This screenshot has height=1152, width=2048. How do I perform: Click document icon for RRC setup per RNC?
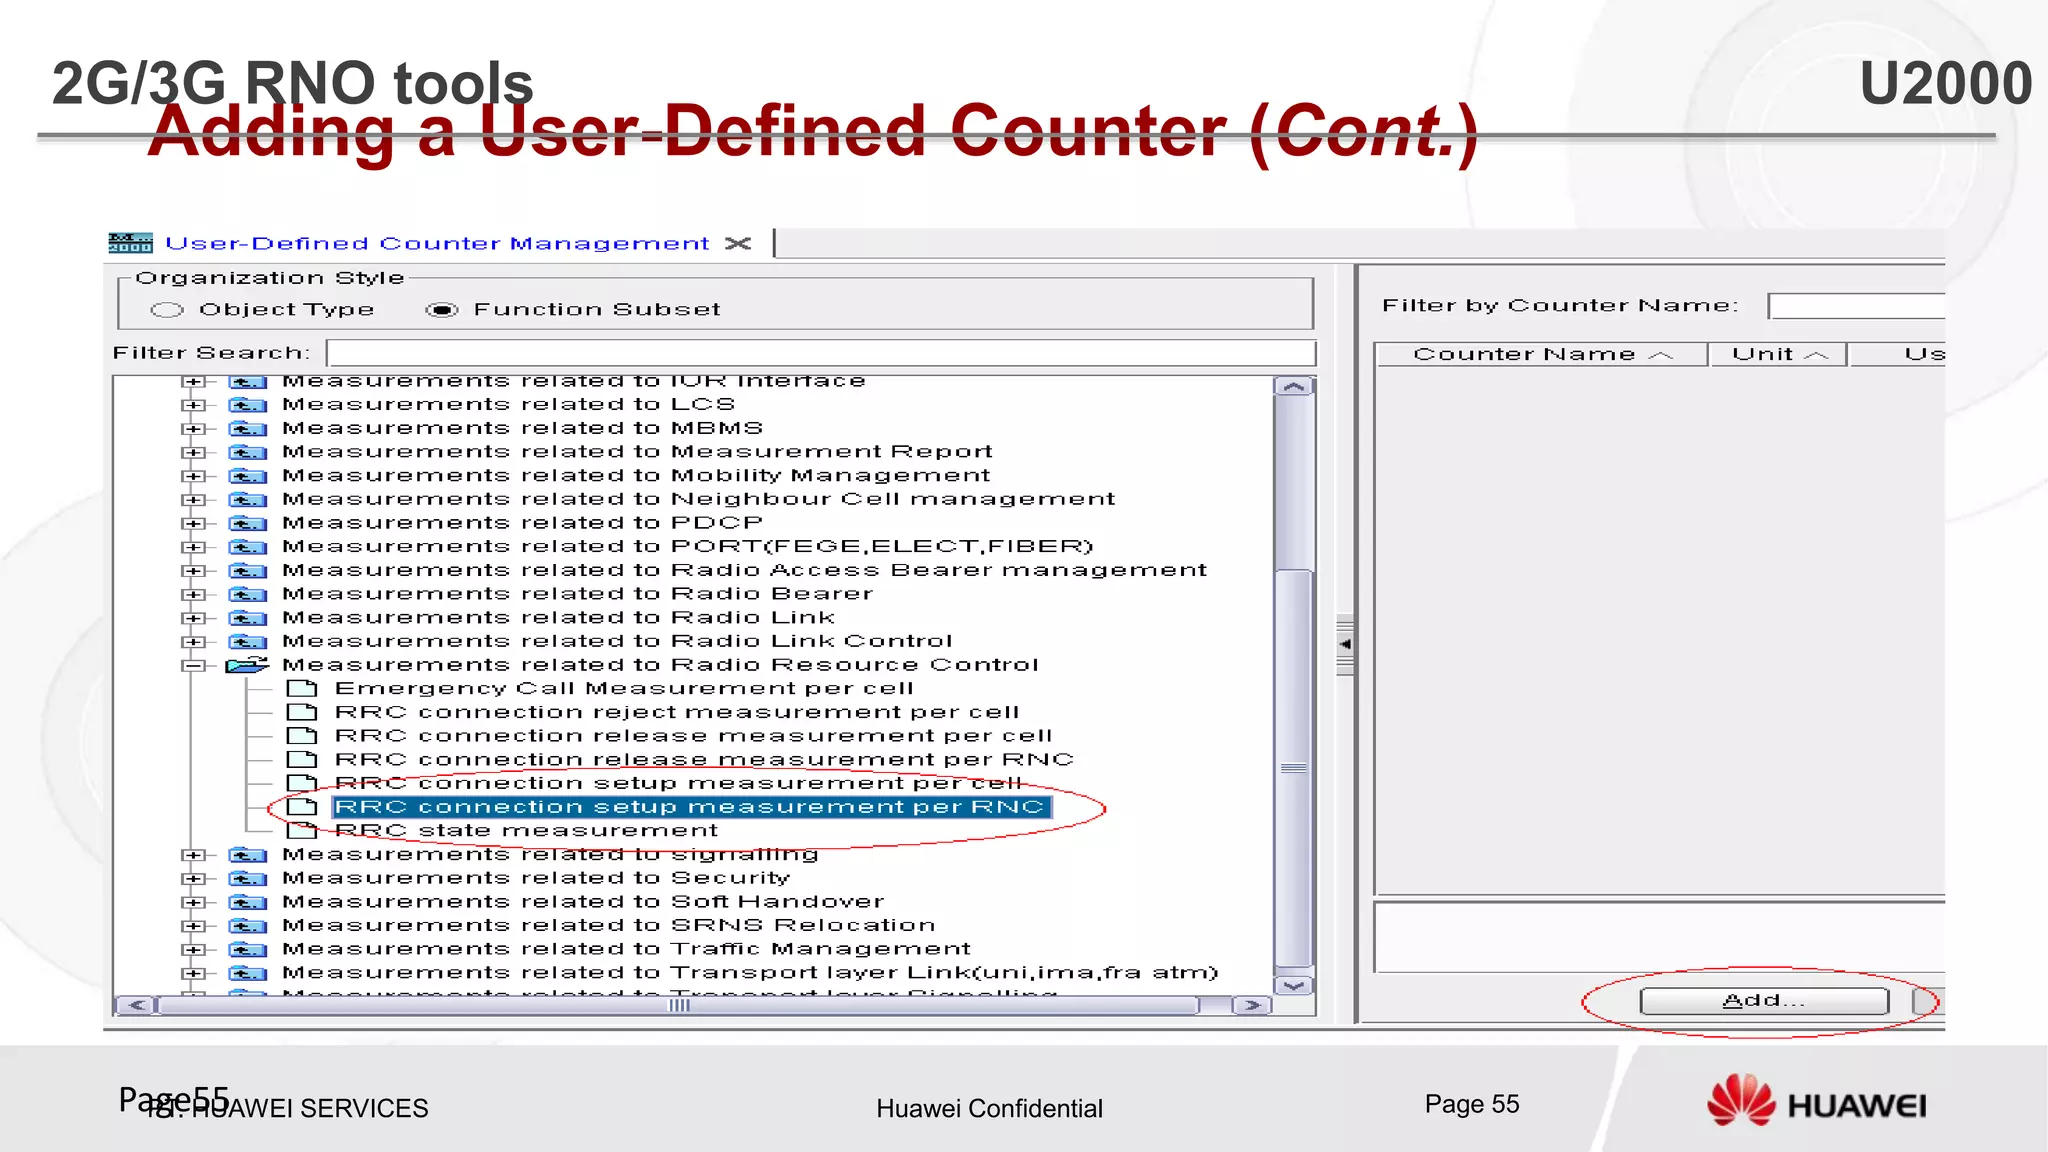(302, 807)
